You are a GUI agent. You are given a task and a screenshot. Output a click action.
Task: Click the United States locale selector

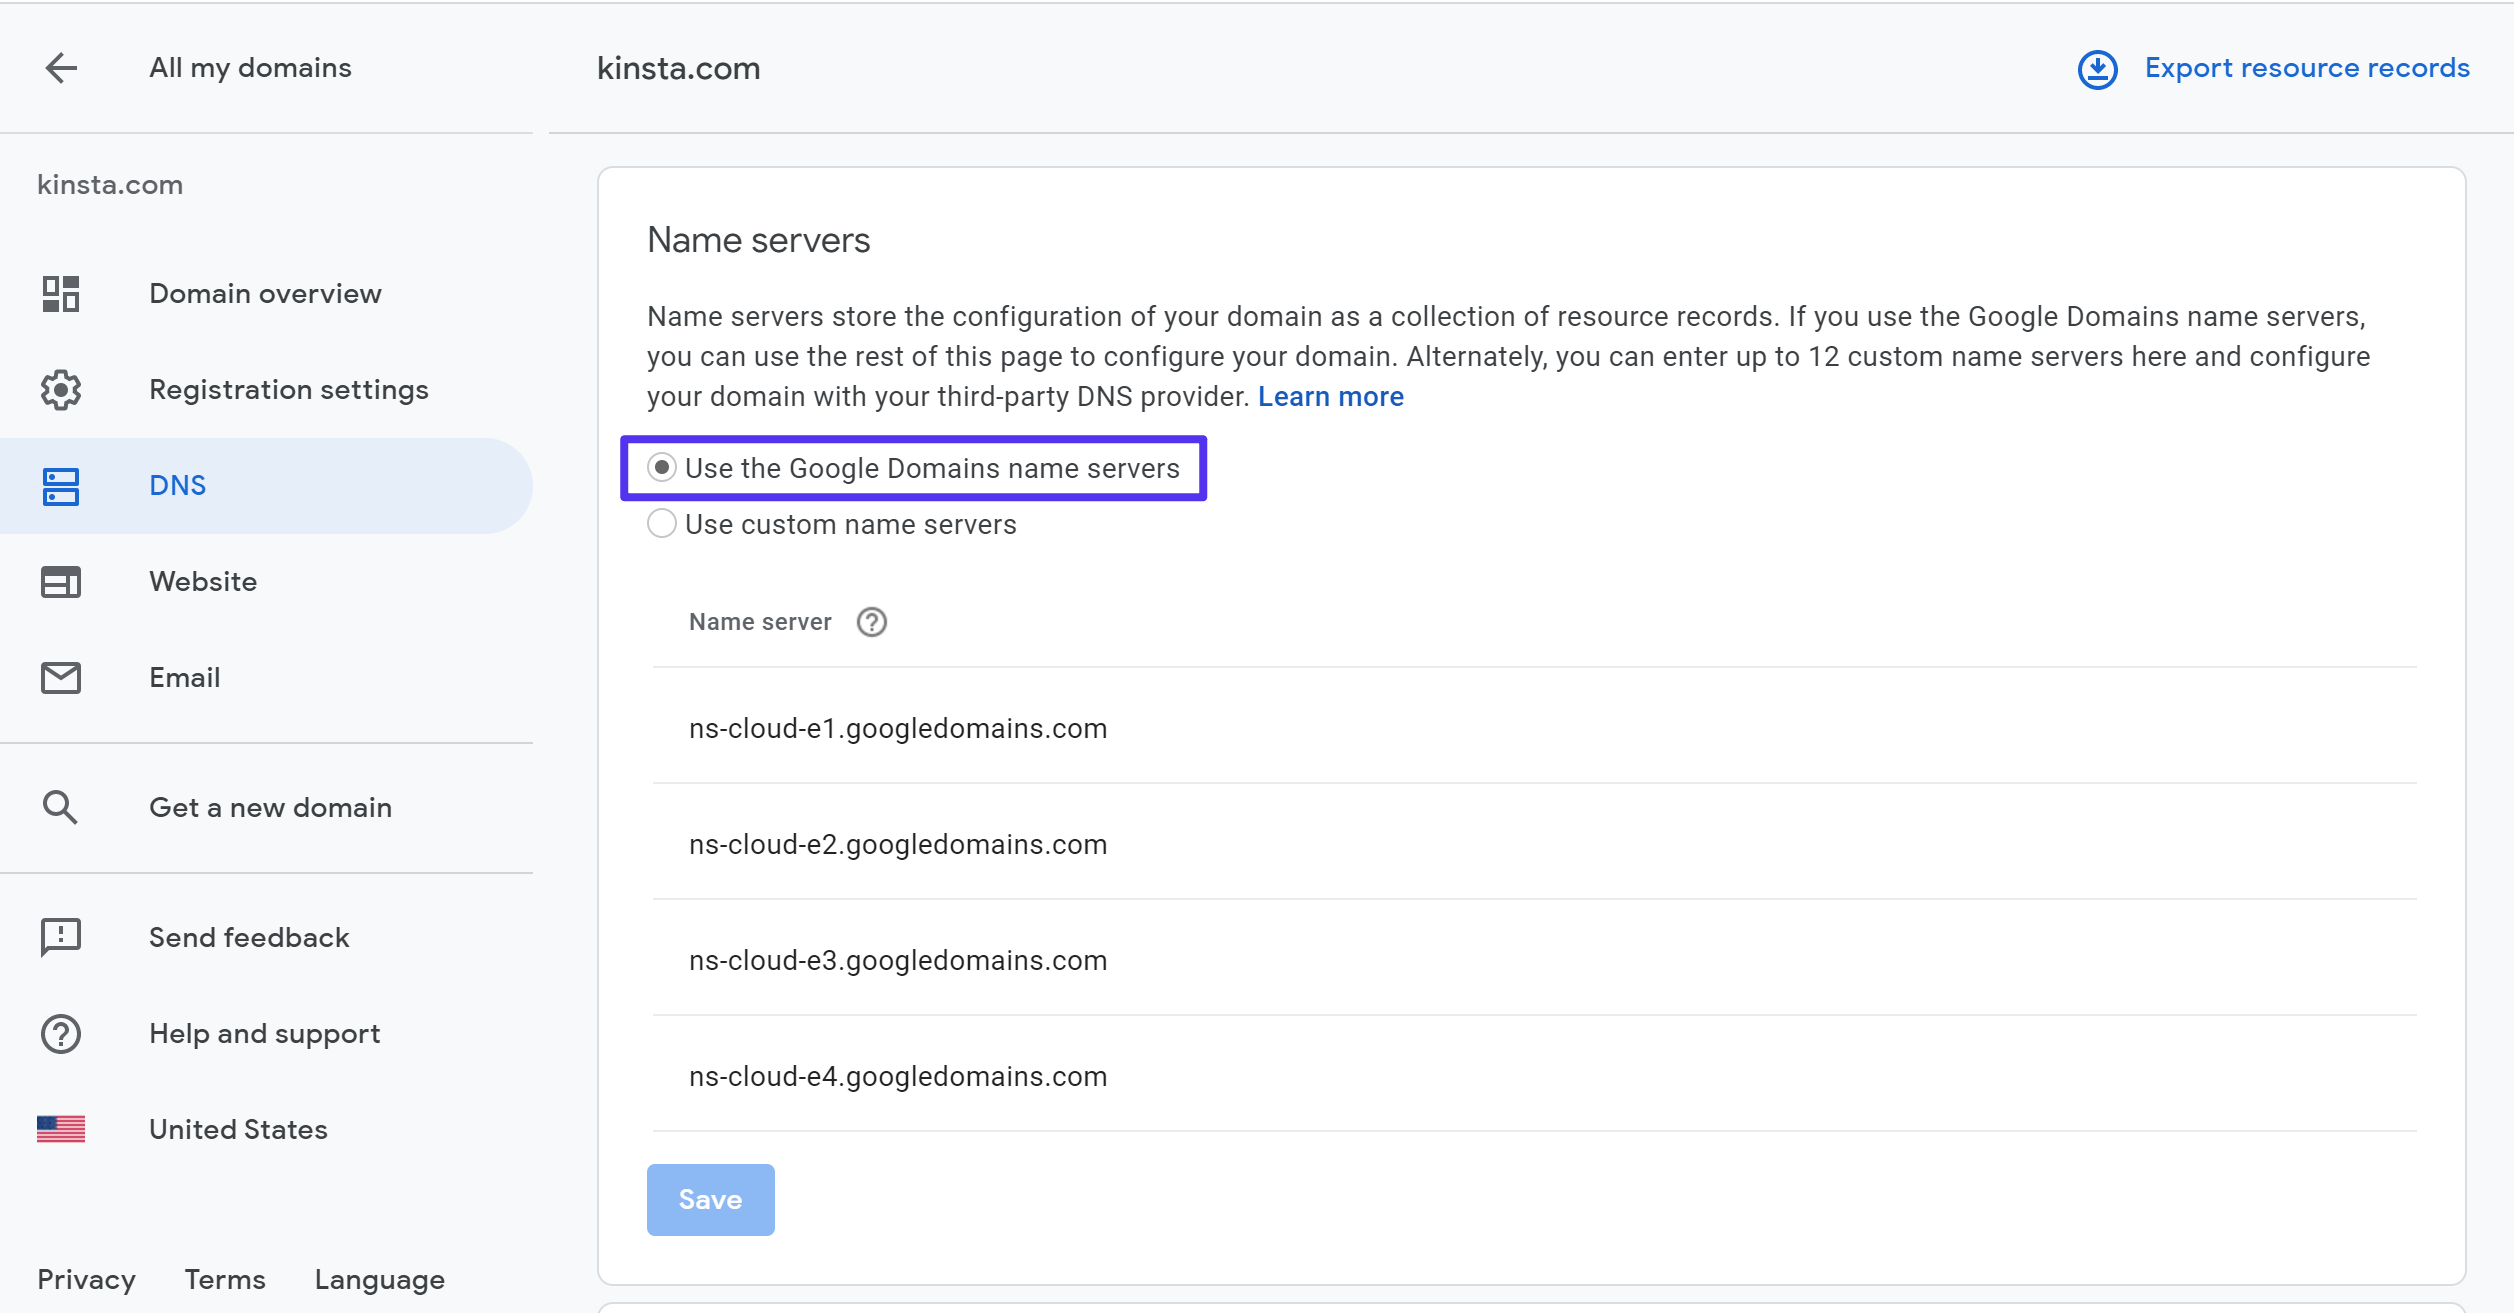238,1129
